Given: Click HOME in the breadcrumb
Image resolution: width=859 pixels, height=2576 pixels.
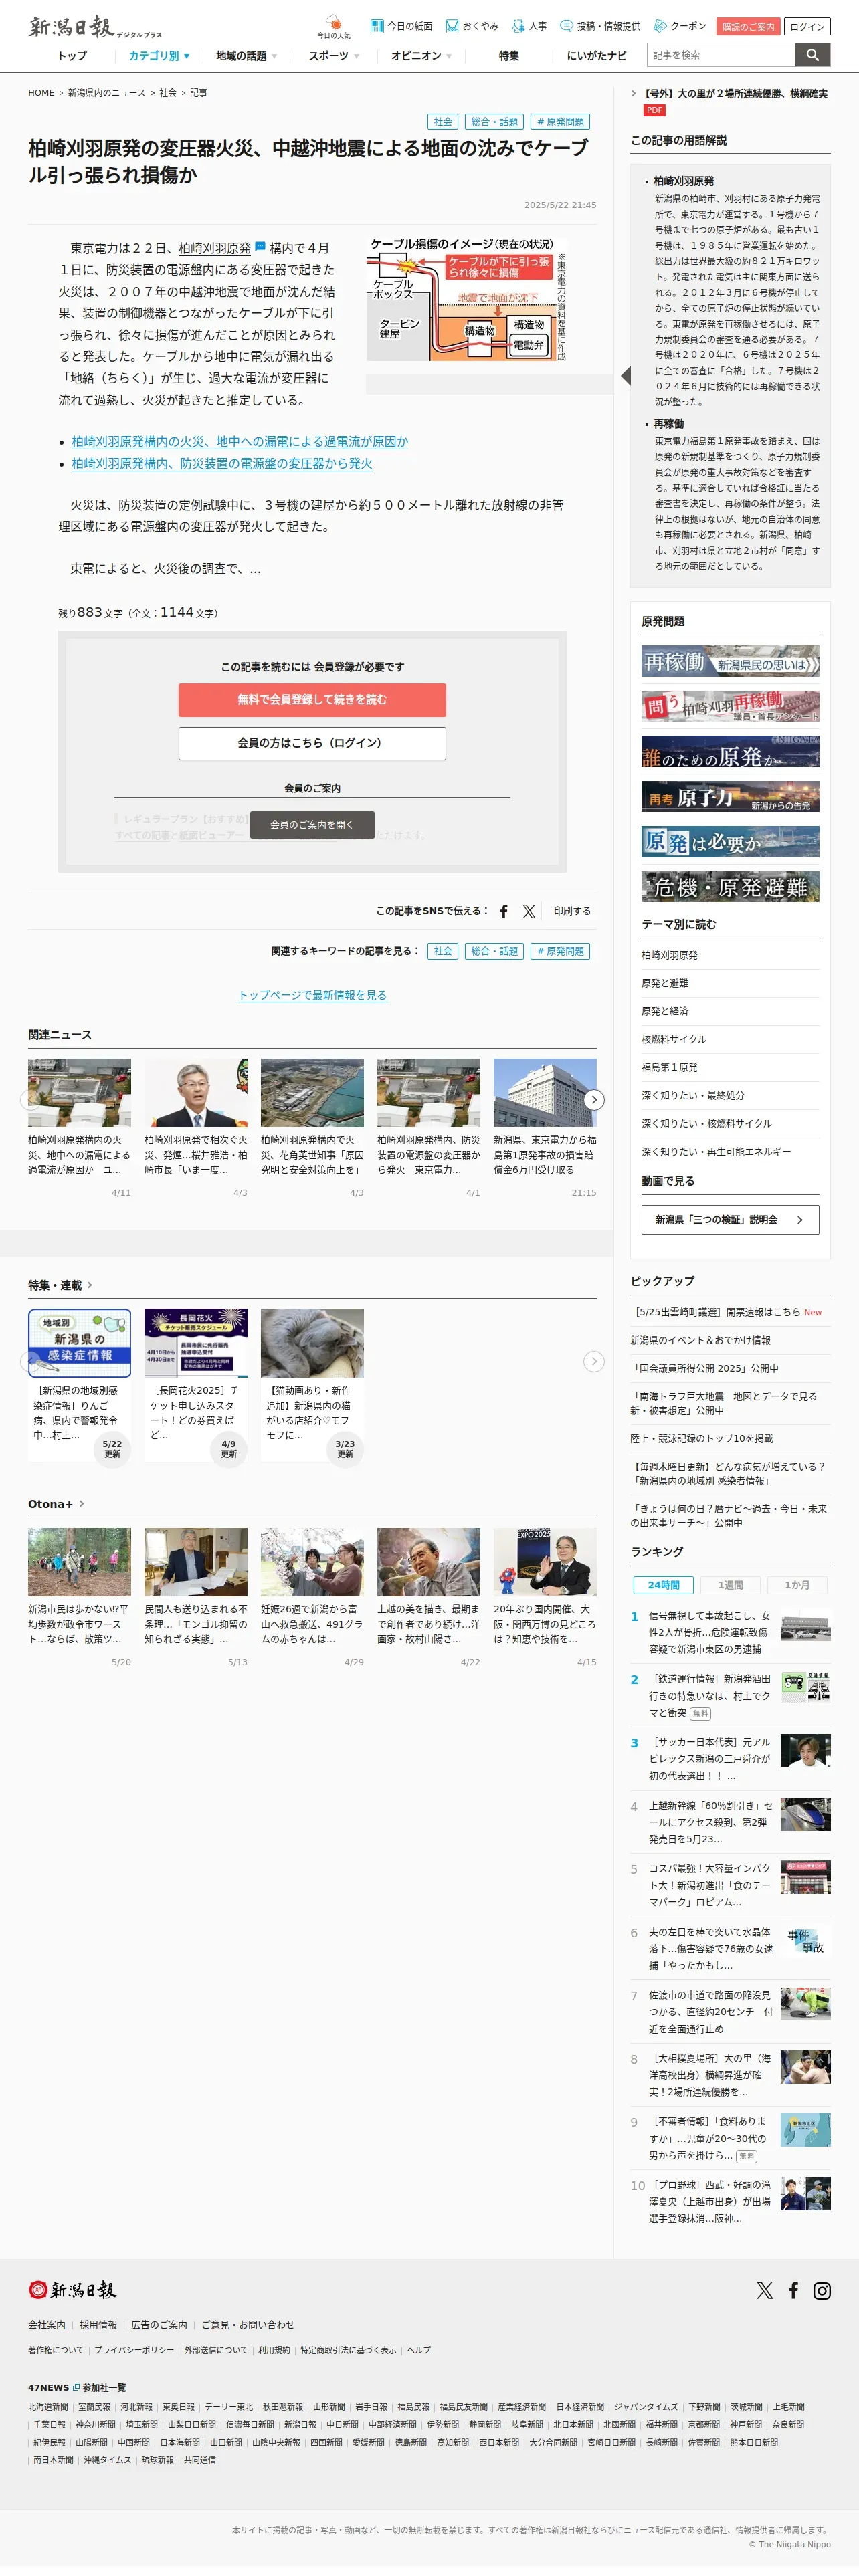Looking at the screenshot, I should coord(41,93).
